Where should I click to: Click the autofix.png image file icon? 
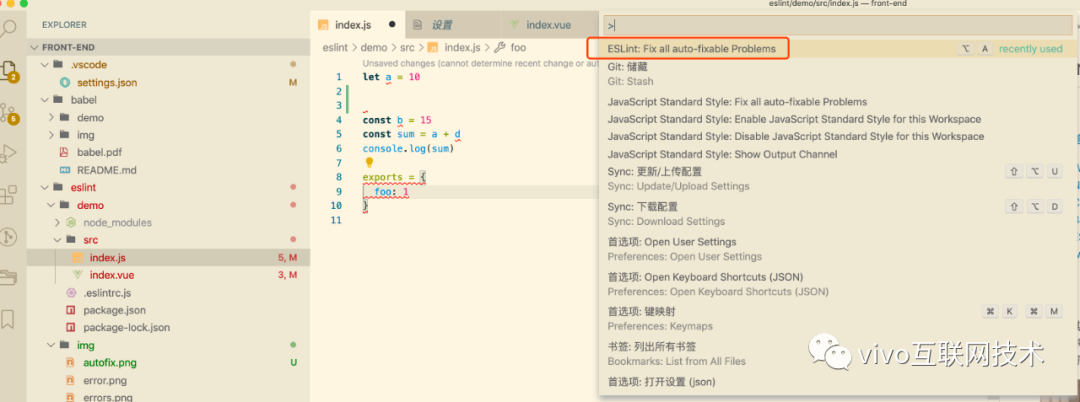71,362
